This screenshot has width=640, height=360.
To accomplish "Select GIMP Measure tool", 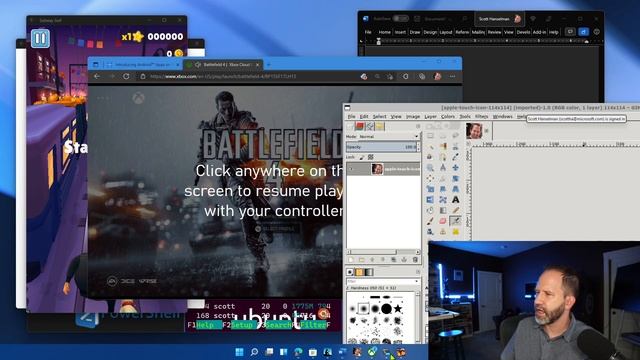I will [443, 167].
